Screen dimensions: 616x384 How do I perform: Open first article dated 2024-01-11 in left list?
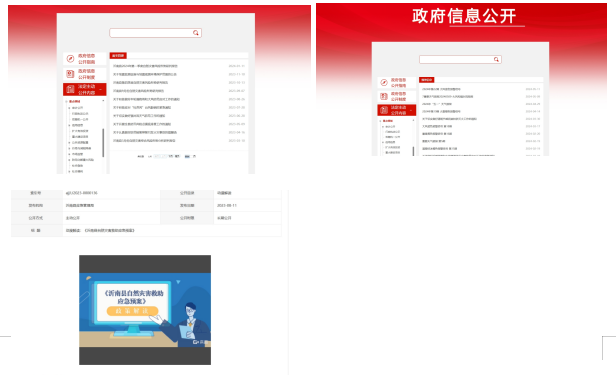(x=145, y=66)
